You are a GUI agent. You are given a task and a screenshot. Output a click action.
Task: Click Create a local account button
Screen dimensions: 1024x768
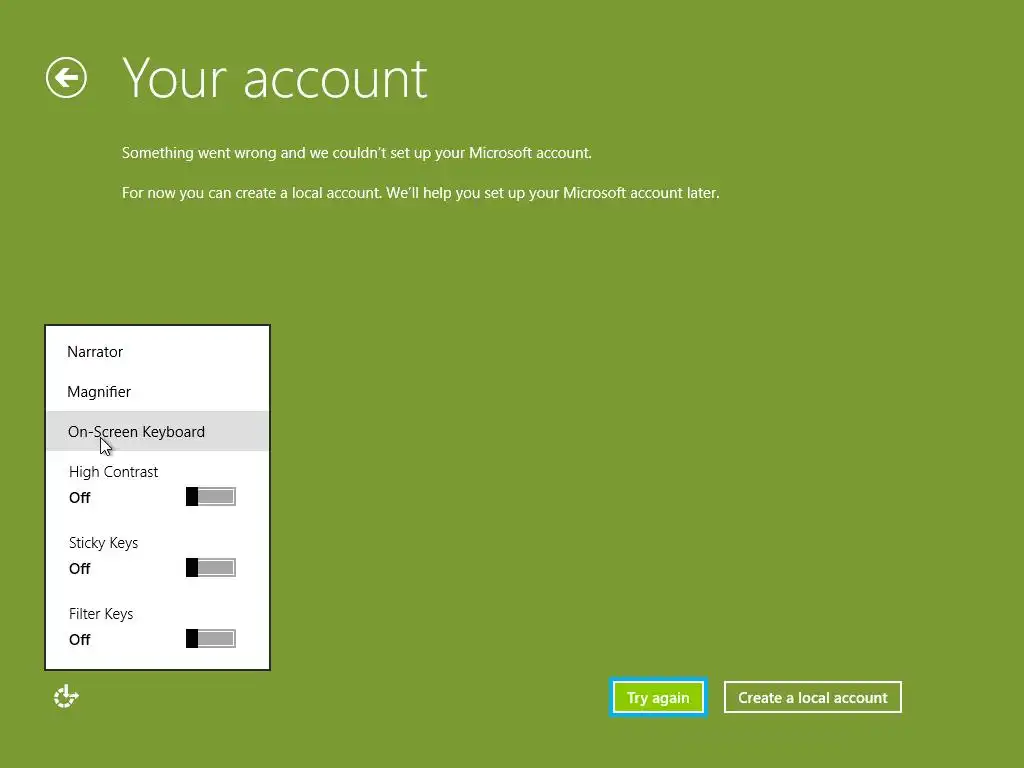point(812,697)
